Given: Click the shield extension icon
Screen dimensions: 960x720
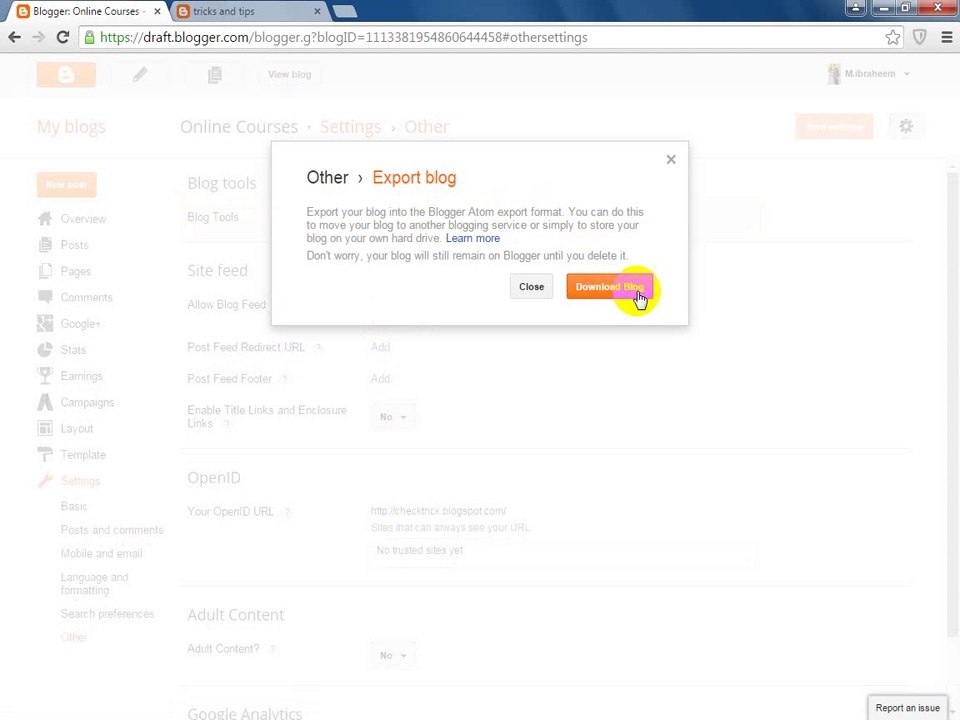Looking at the screenshot, I should (920, 37).
